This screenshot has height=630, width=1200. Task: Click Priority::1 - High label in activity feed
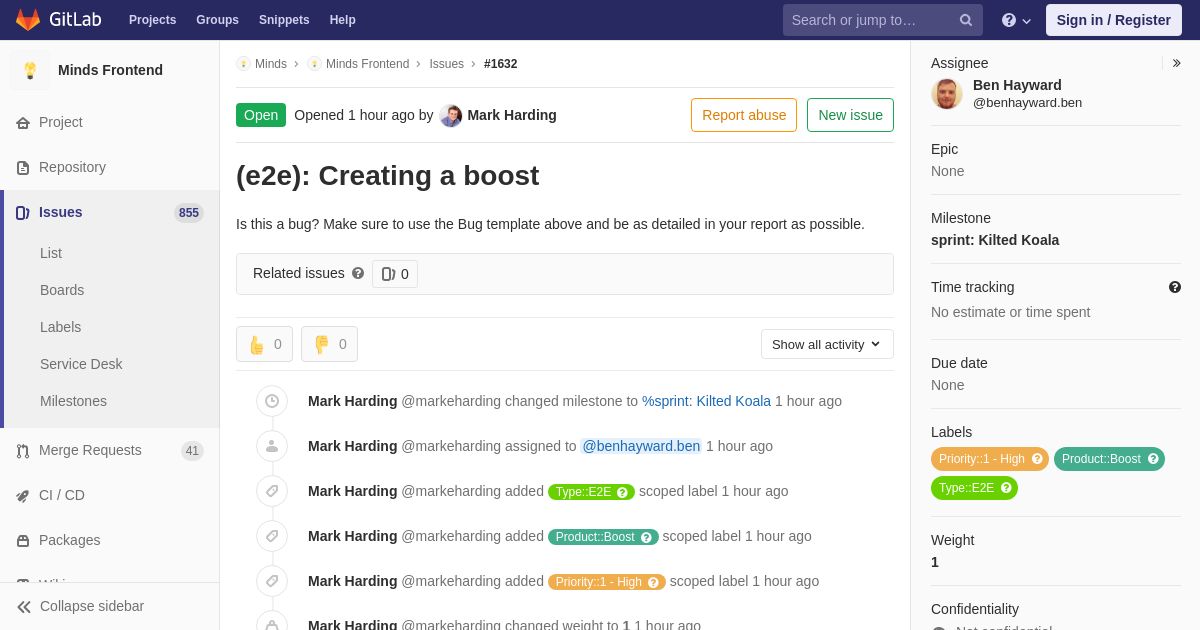[607, 582]
